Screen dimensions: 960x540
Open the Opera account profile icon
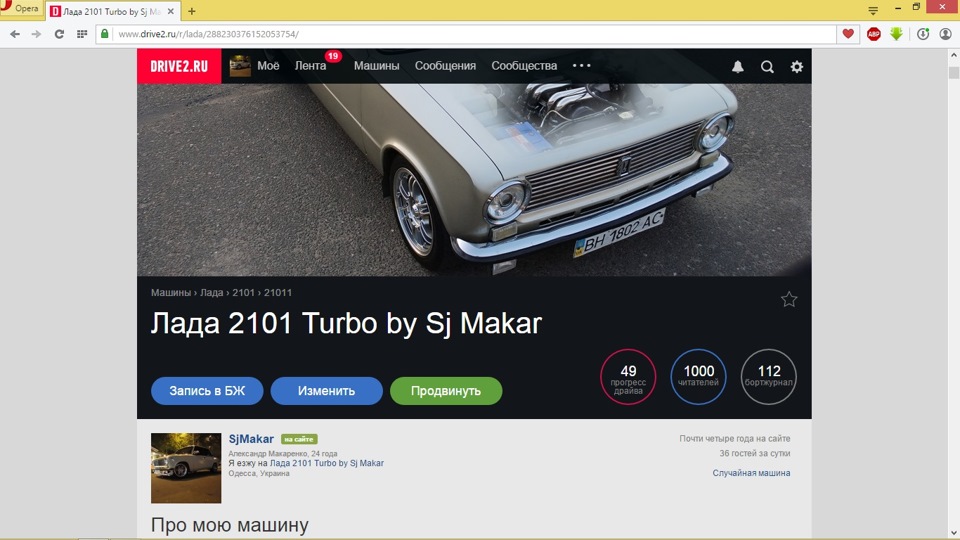pos(945,34)
